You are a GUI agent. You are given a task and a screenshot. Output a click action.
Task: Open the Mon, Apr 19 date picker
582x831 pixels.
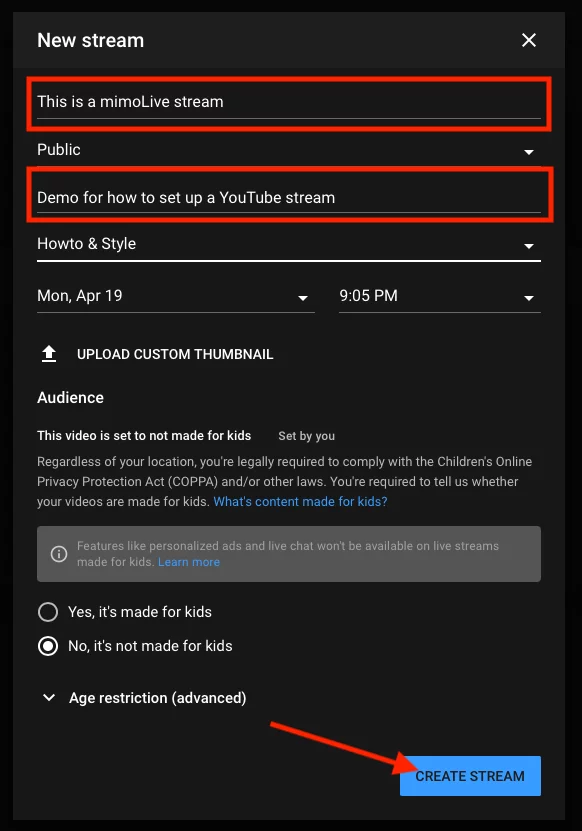[175, 296]
